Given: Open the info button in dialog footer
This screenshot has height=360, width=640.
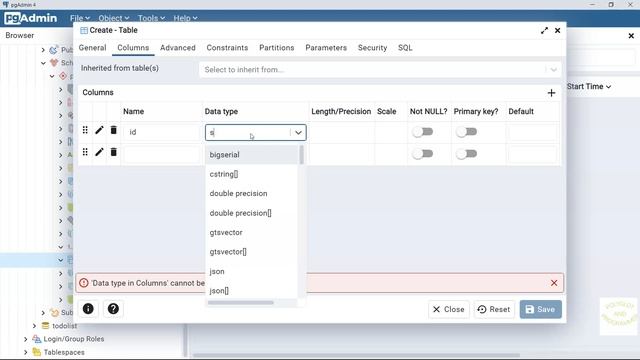Looking at the screenshot, I should (x=88, y=309).
